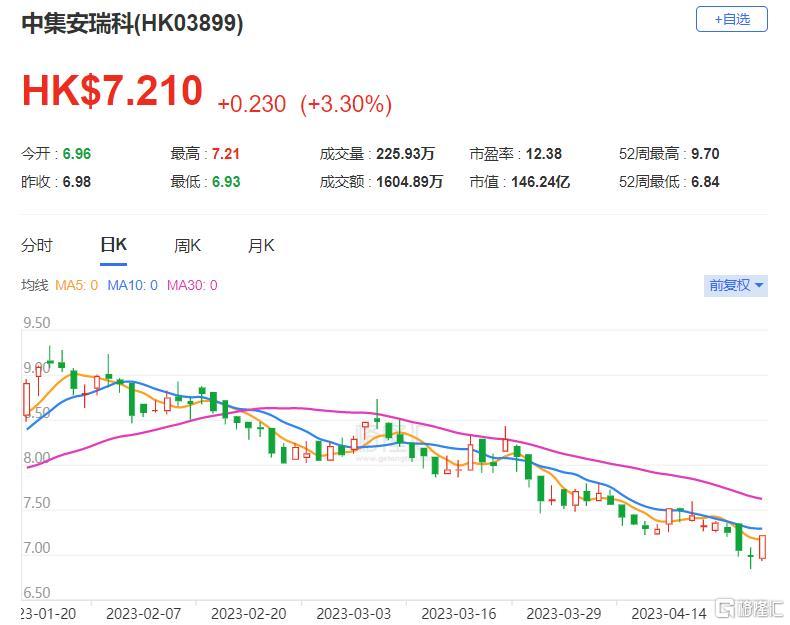Click the 2023-03-29 date axis label

(564, 614)
